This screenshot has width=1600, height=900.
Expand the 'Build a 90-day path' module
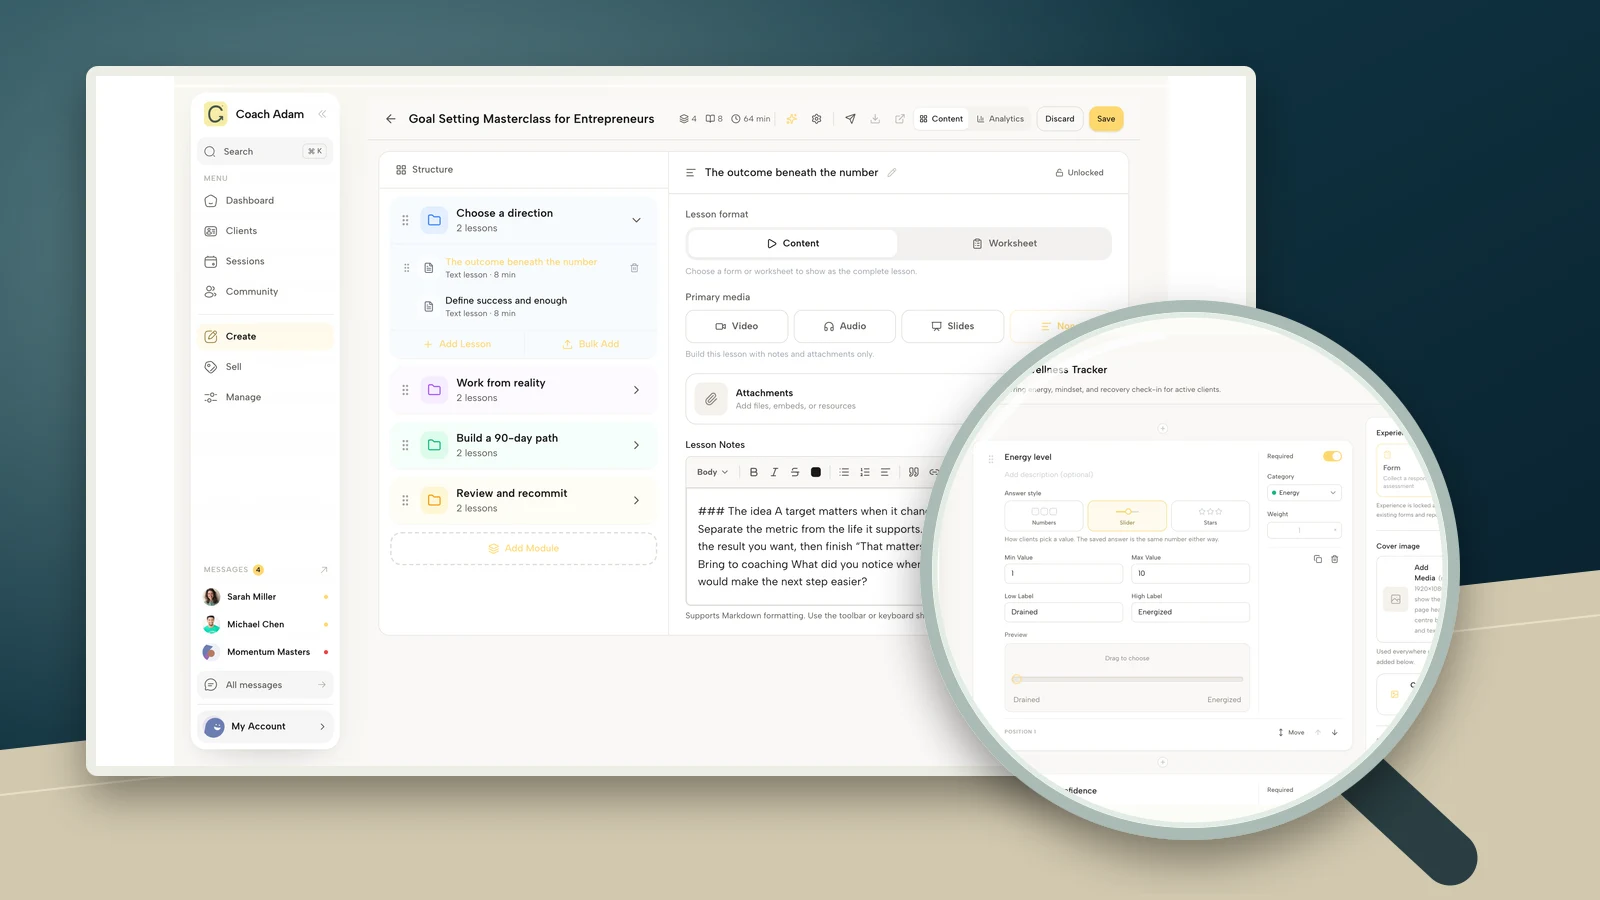636,445
